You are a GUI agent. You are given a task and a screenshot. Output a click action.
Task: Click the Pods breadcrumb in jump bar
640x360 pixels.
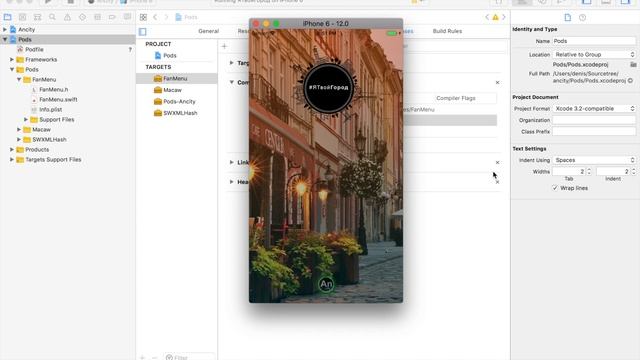pos(187,17)
